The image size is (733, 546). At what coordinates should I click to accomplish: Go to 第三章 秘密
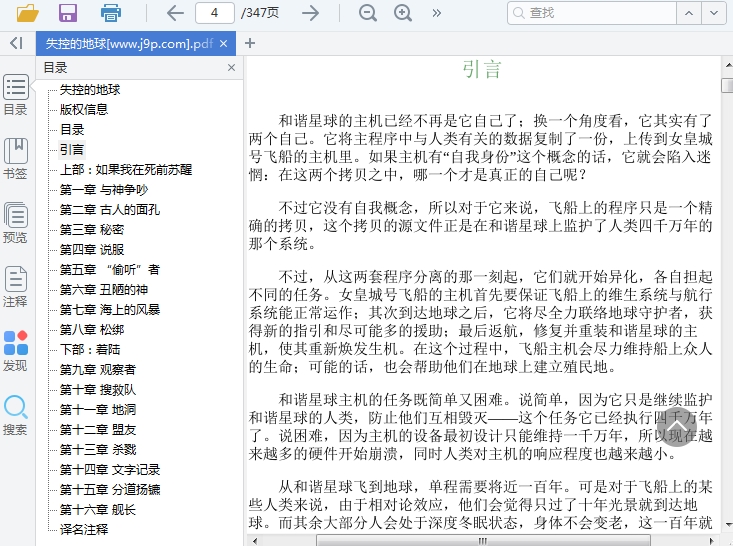point(92,230)
